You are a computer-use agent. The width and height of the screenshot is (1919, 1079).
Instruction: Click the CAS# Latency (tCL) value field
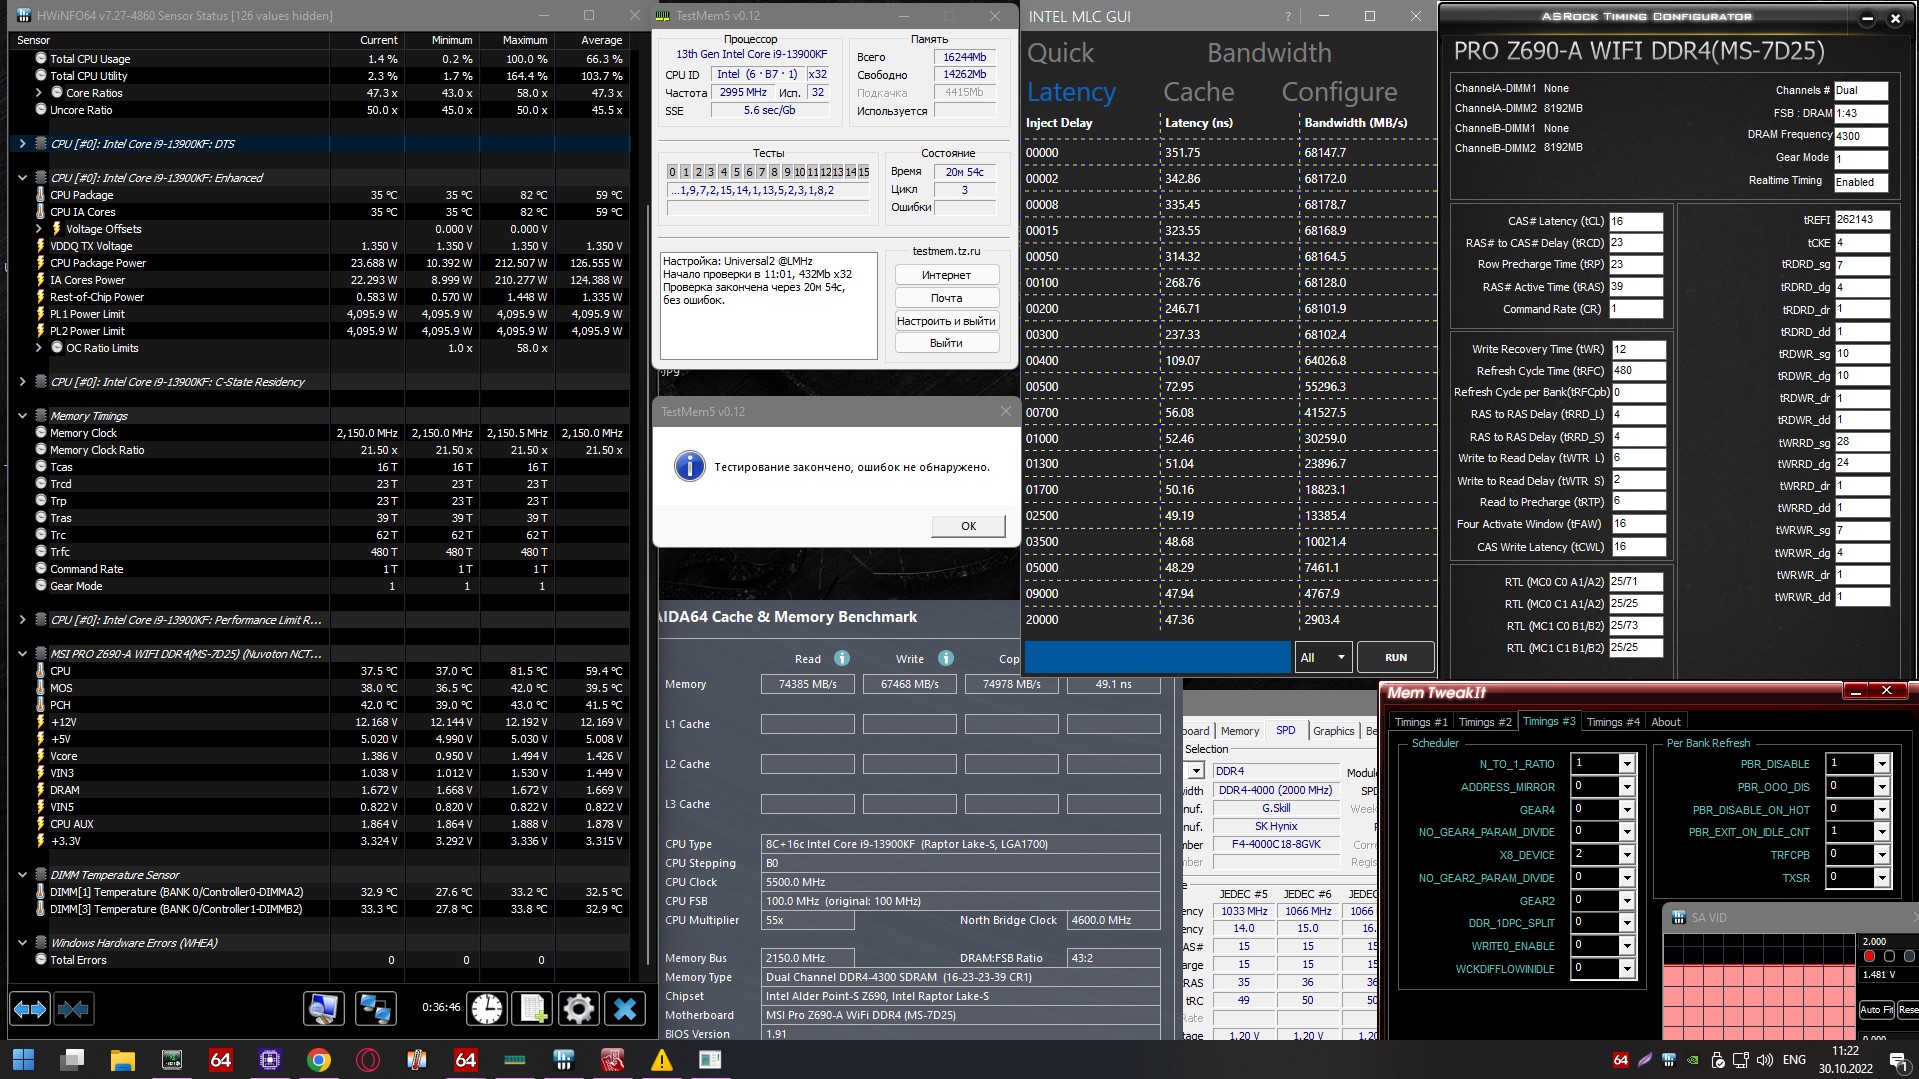pos(1636,221)
